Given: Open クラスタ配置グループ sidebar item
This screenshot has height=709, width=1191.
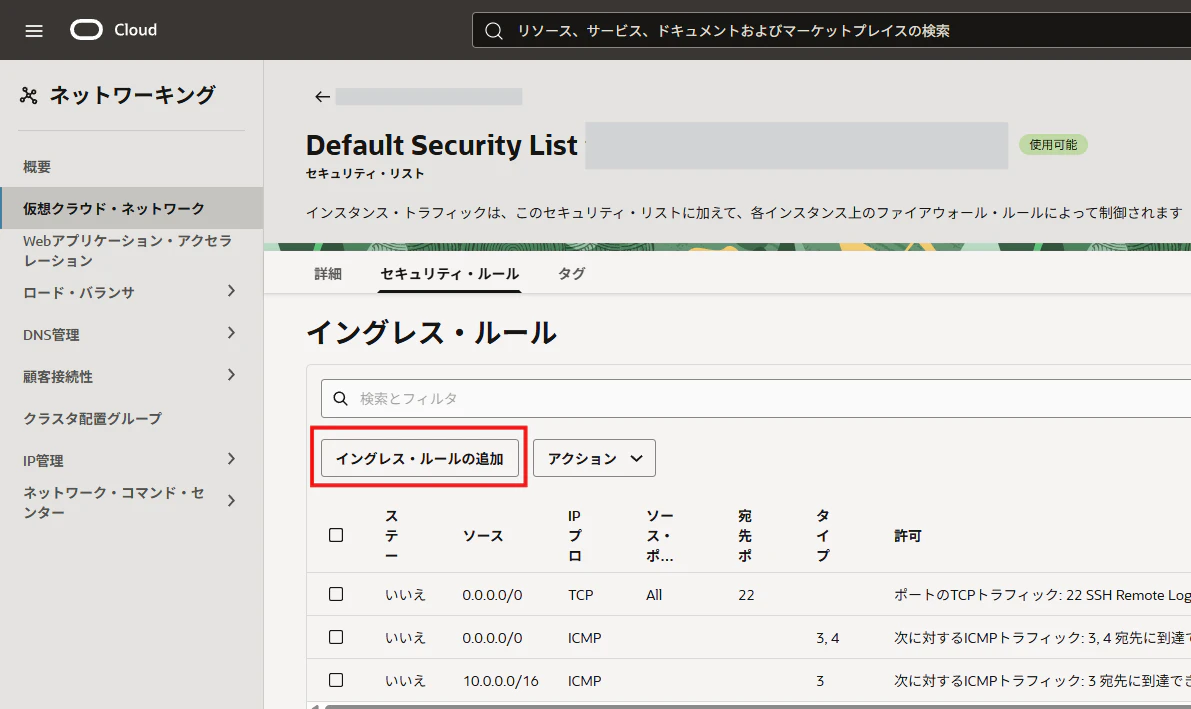Looking at the screenshot, I should (x=92, y=418).
